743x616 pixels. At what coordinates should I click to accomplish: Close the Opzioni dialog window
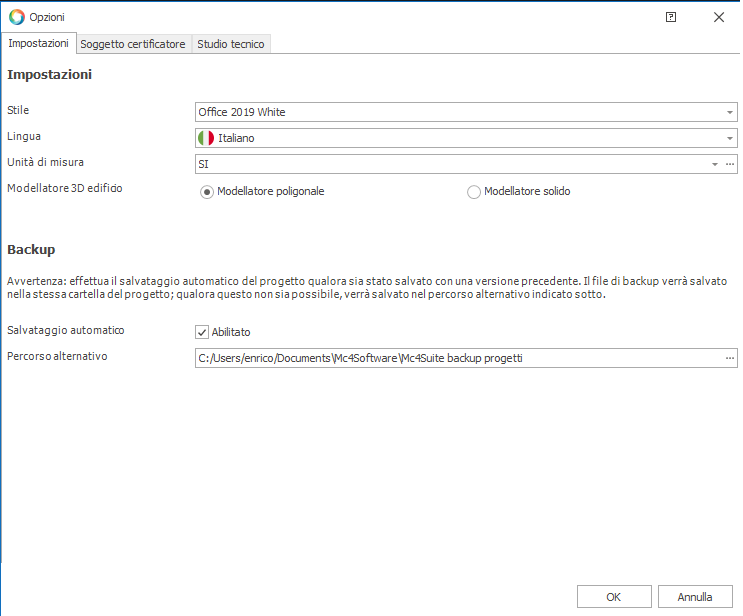point(718,17)
